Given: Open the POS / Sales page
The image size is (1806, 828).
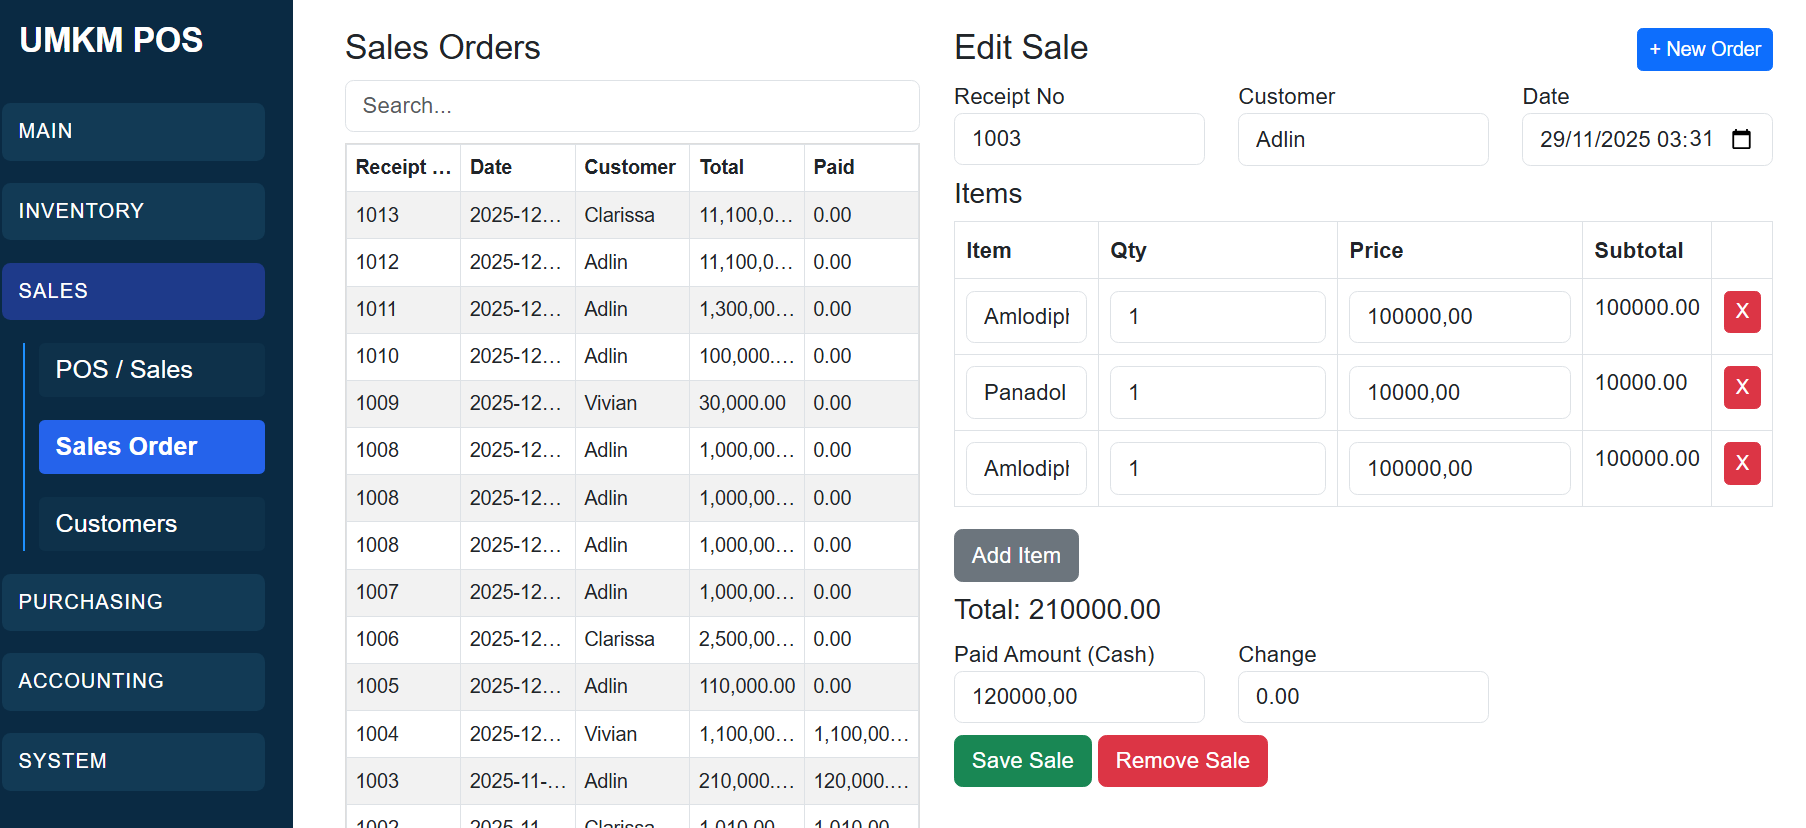Looking at the screenshot, I should pos(151,370).
